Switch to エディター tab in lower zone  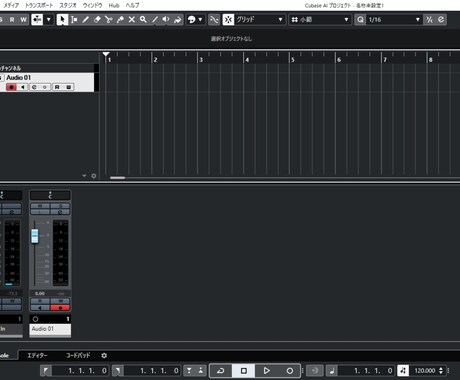pos(37,356)
